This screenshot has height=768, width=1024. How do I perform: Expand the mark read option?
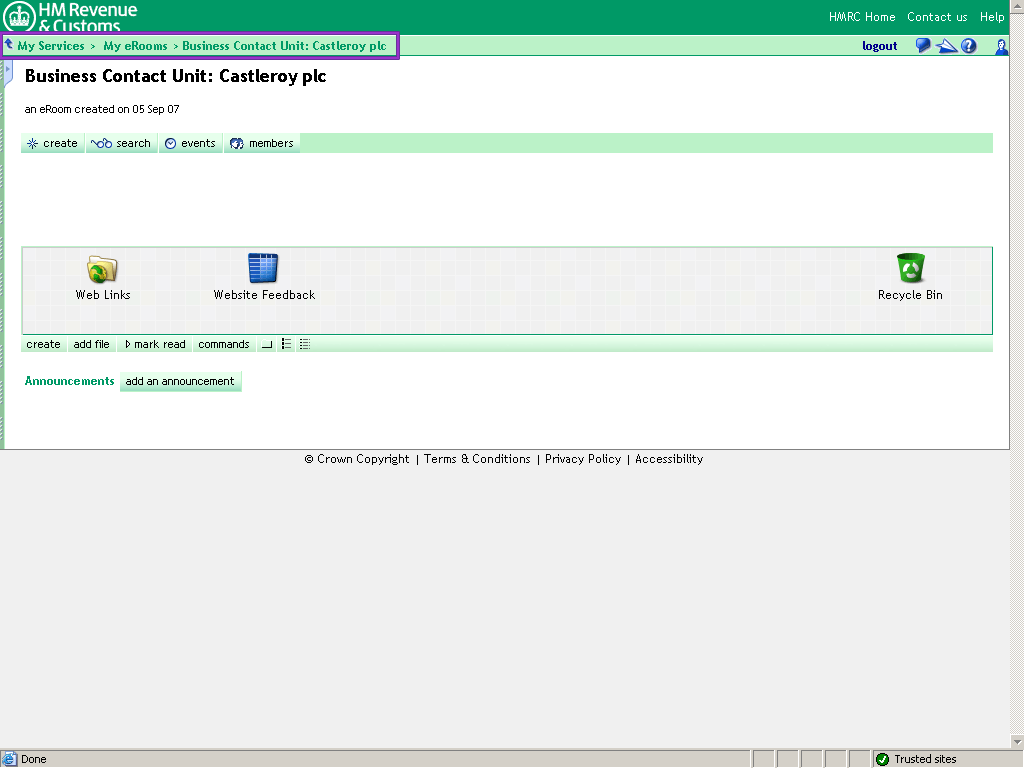click(x=155, y=344)
